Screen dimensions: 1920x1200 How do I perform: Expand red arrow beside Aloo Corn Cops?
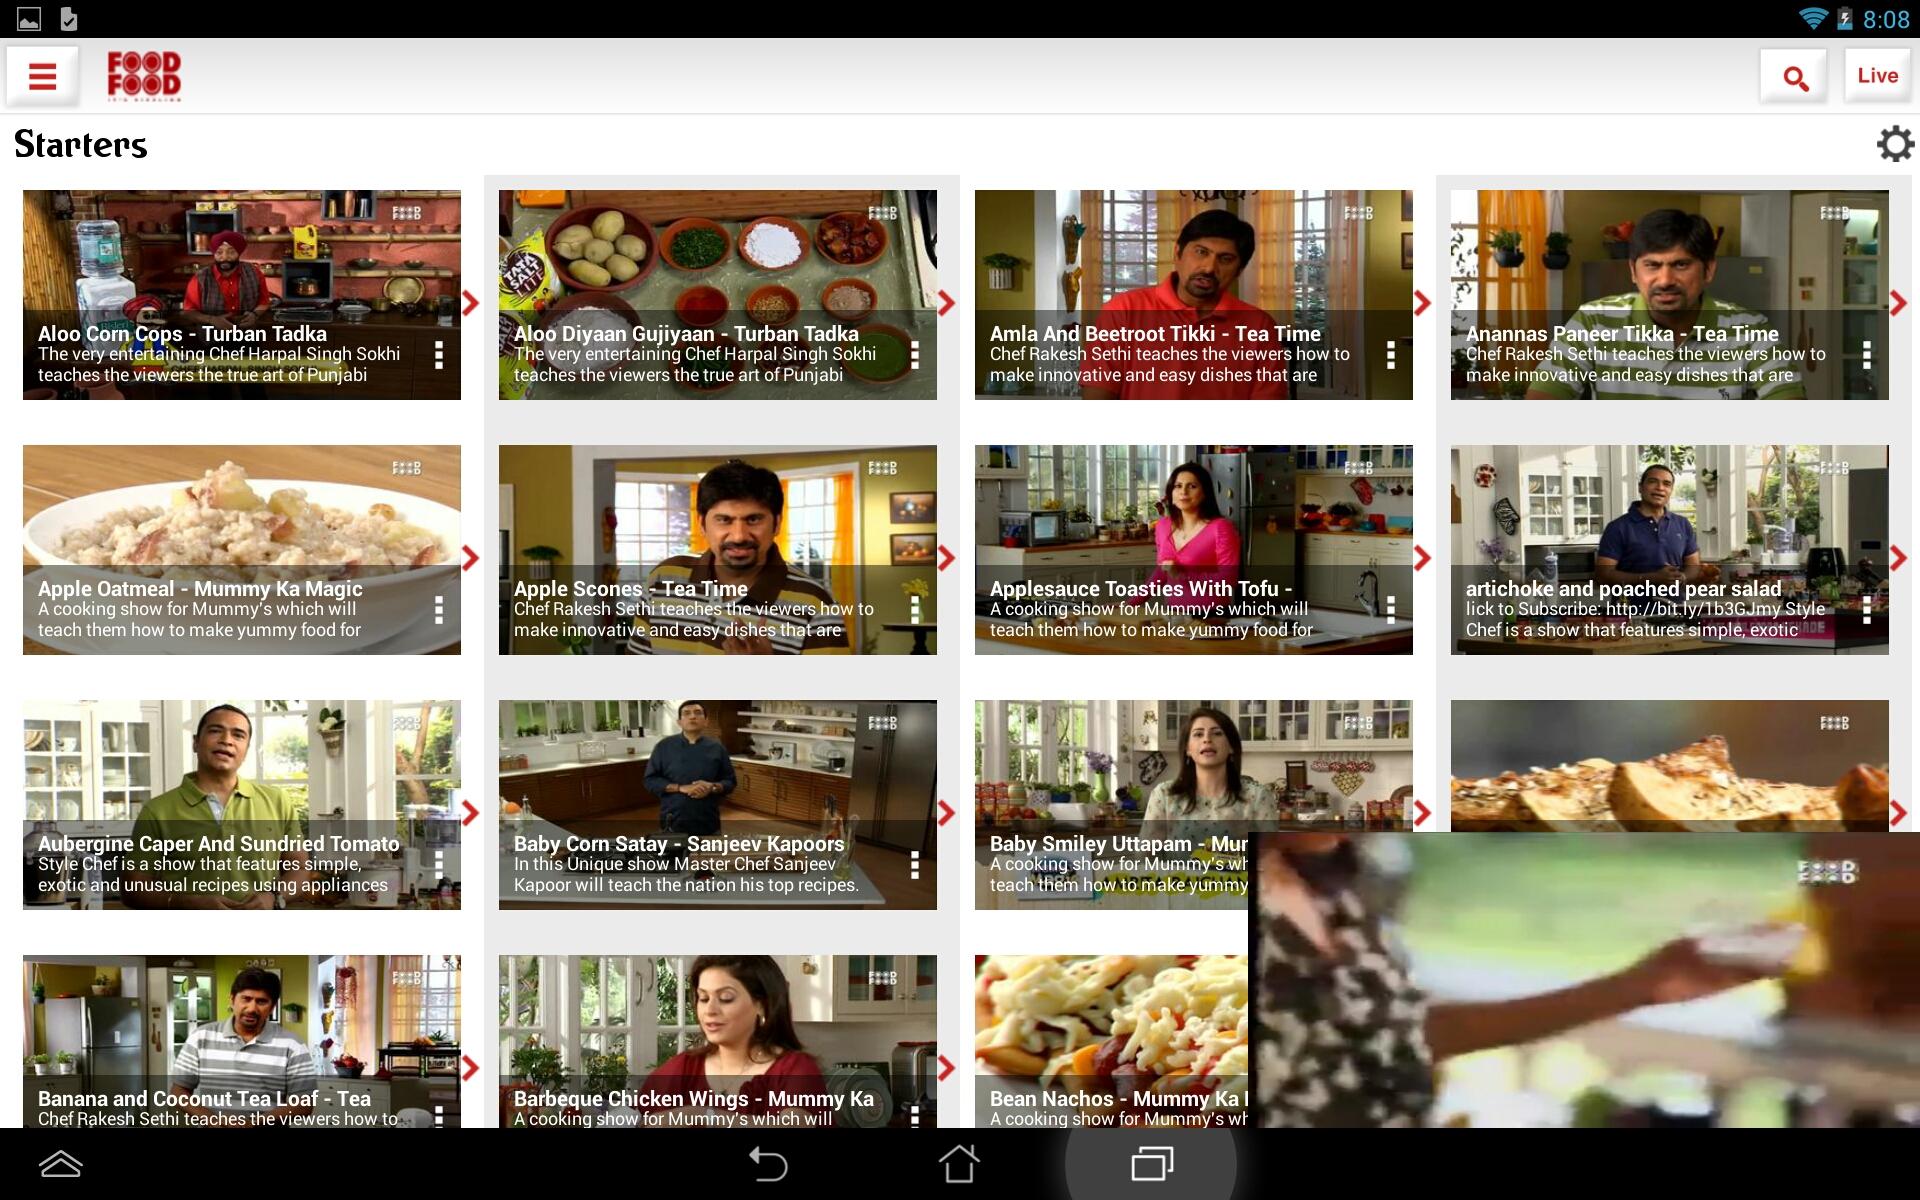(470, 303)
